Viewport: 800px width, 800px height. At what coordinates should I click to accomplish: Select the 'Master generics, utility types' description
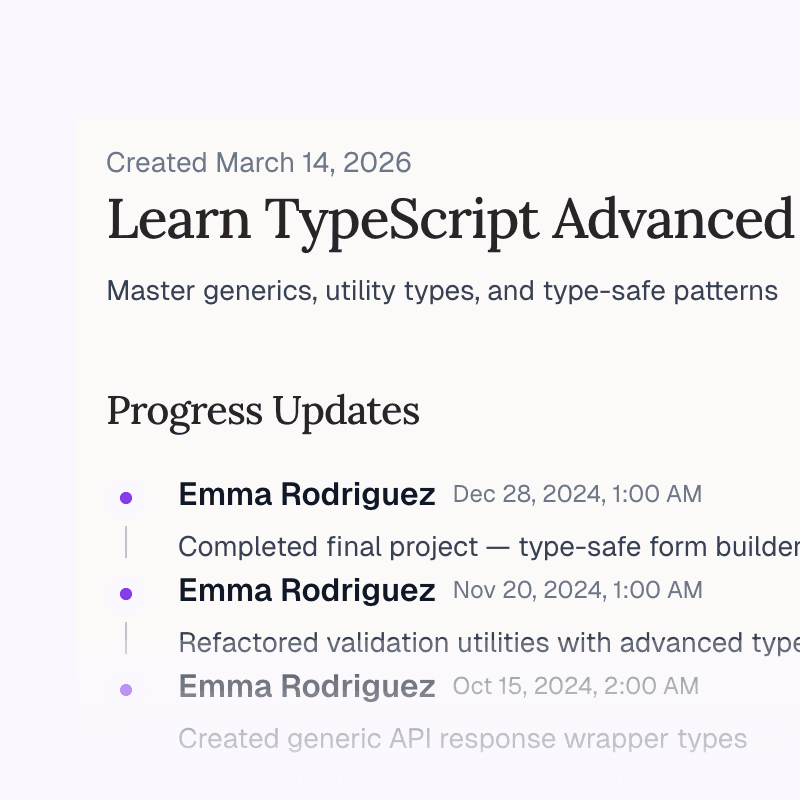442,291
